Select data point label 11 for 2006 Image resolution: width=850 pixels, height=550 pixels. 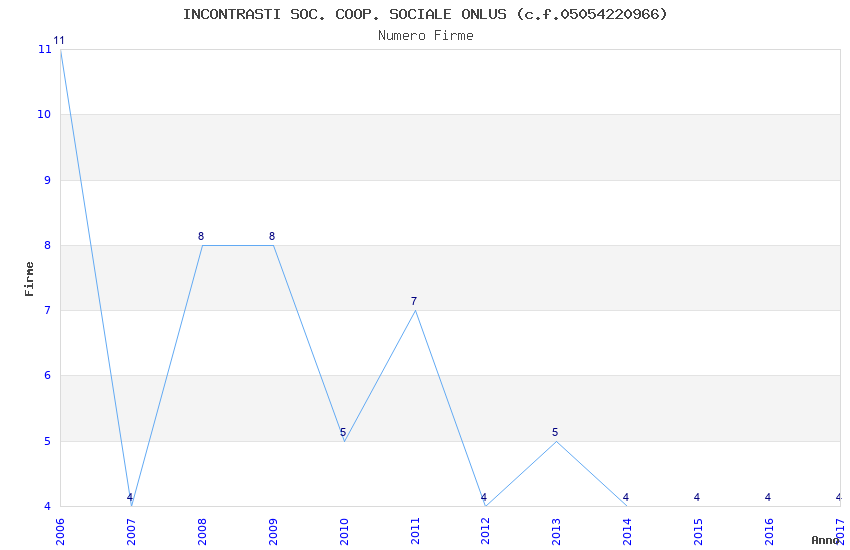tap(59, 41)
